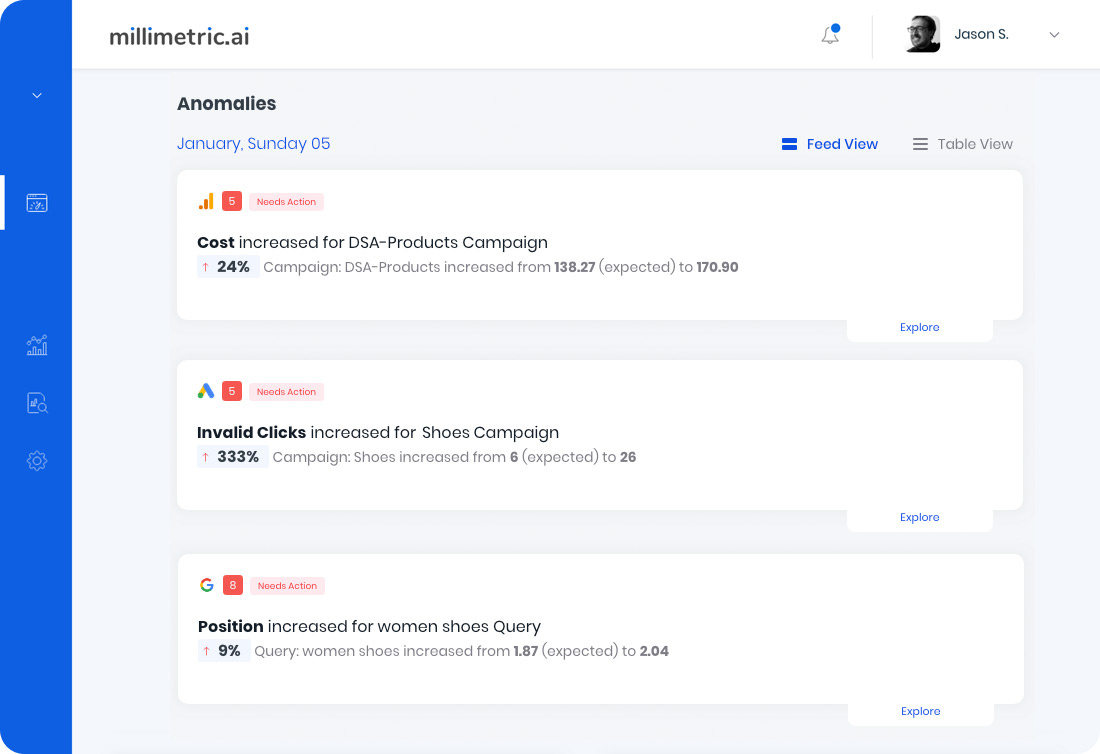Click the Google Ads icon on Invalid Clicks card

tap(206, 391)
